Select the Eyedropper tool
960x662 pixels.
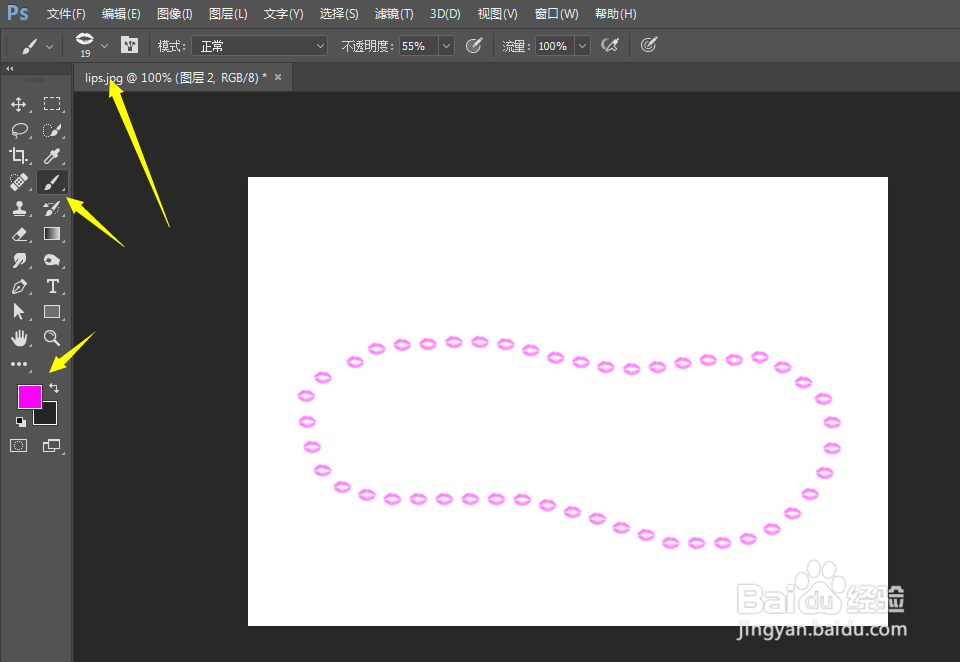[x=52, y=156]
